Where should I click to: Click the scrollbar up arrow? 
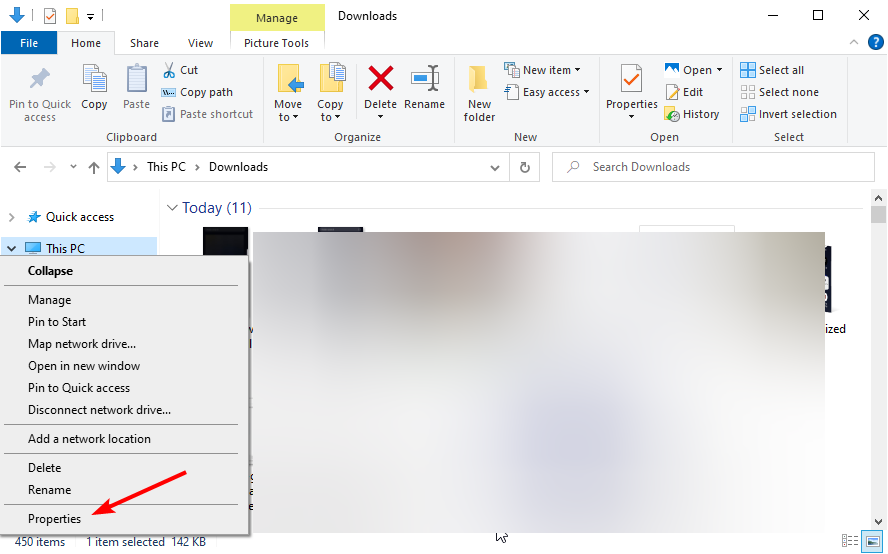coord(878,198)
